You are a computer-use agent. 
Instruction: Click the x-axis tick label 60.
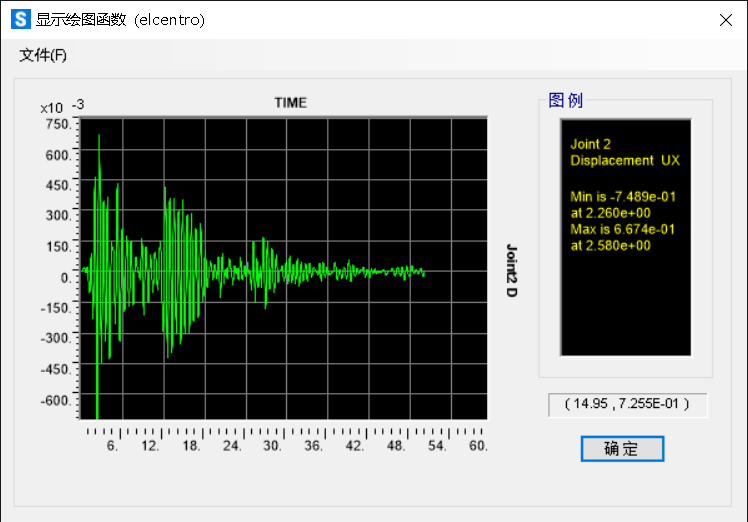coord(478,446)
